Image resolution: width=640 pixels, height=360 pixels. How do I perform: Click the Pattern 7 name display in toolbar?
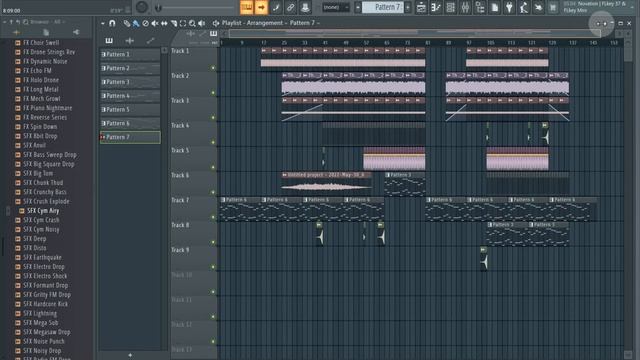(383, 7)
